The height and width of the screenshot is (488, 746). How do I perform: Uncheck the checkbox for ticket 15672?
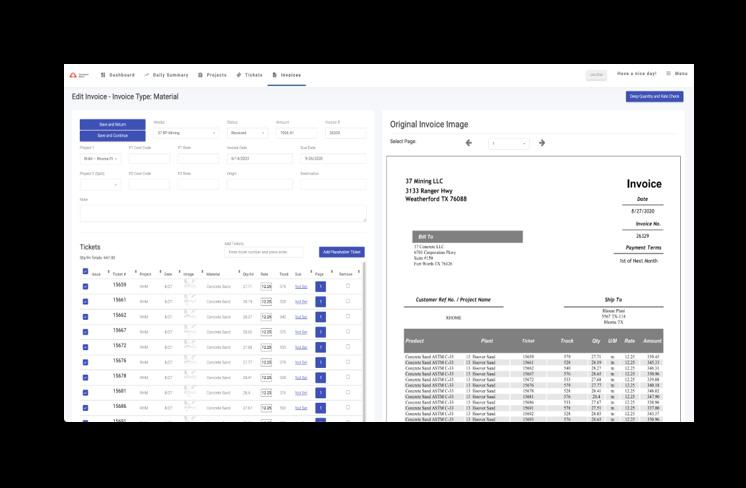(x=85, y=347)
